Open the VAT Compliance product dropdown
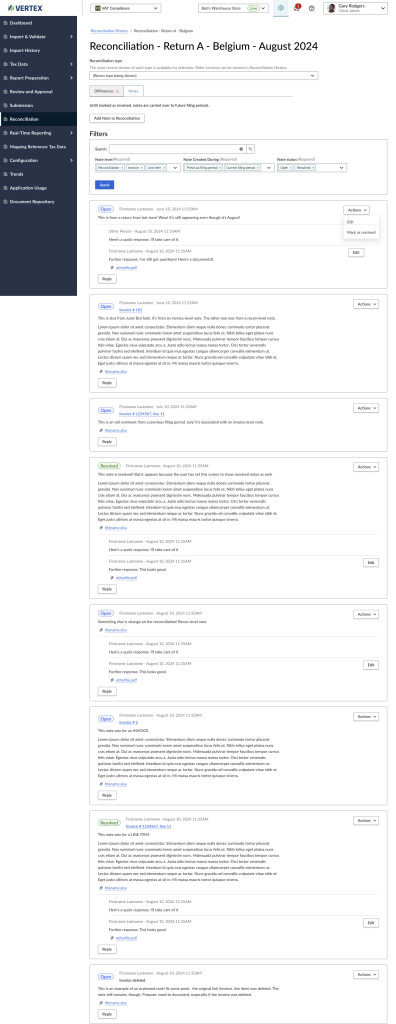396x1024 pixels. 125,8
